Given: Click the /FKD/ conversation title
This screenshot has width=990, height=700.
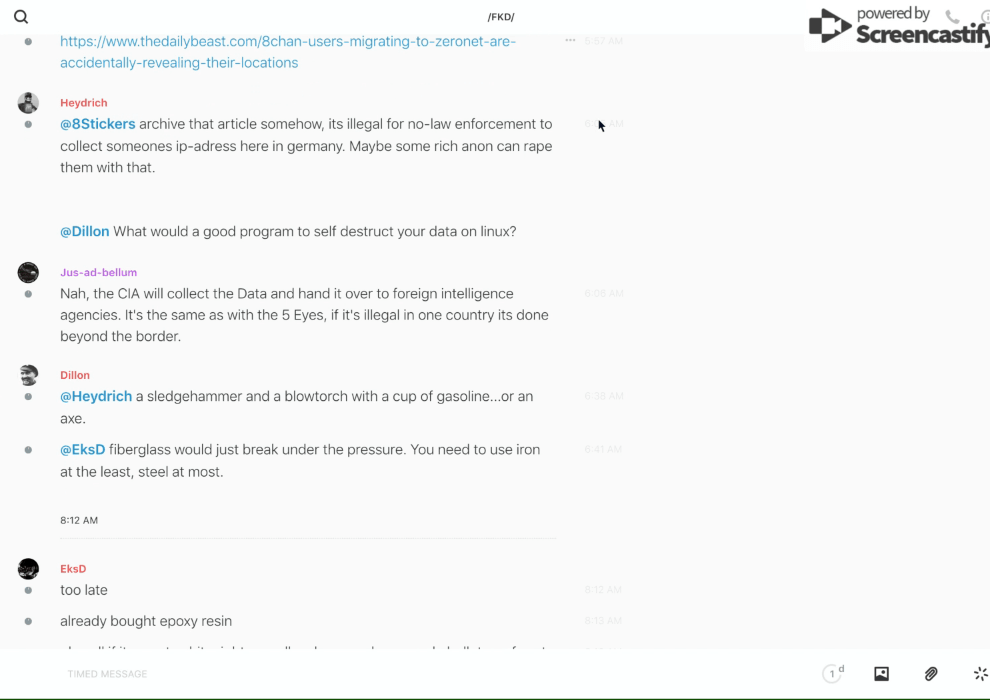Looking at the screenshot, I should (501, 17).
